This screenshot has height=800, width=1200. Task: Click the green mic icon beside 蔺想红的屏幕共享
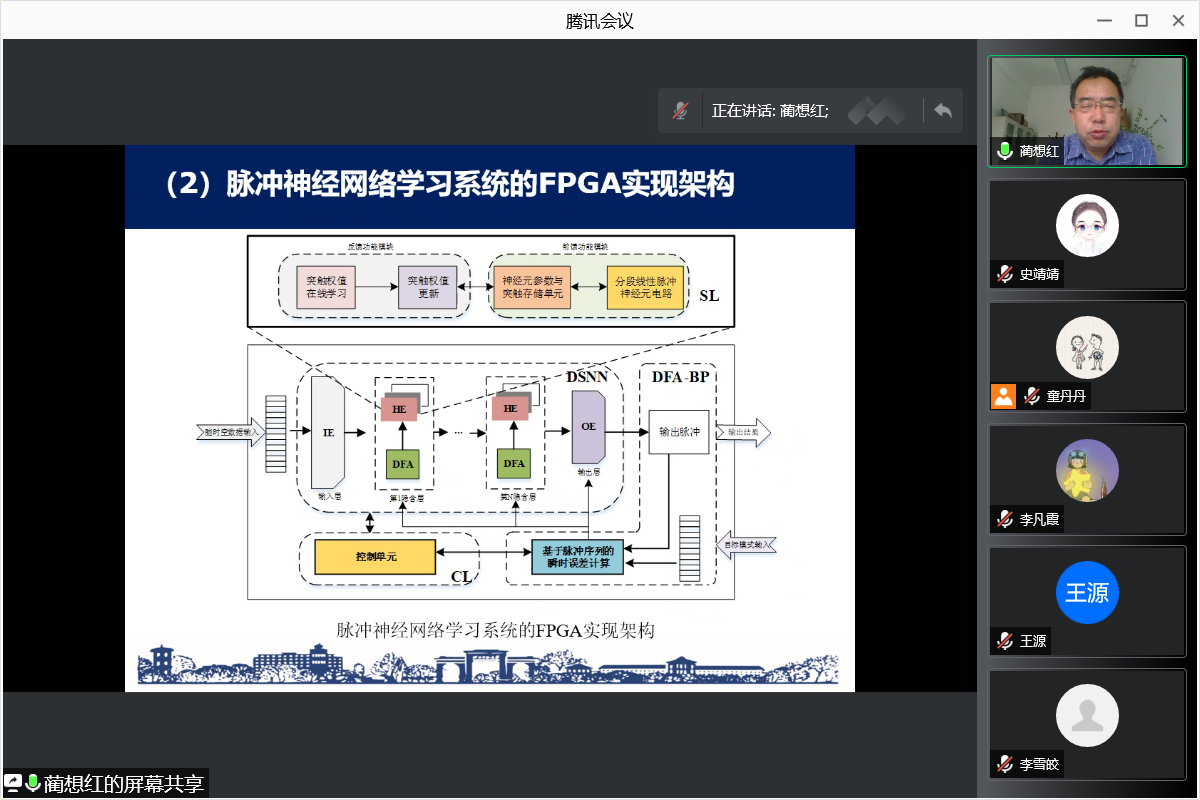tap(33, 783)
